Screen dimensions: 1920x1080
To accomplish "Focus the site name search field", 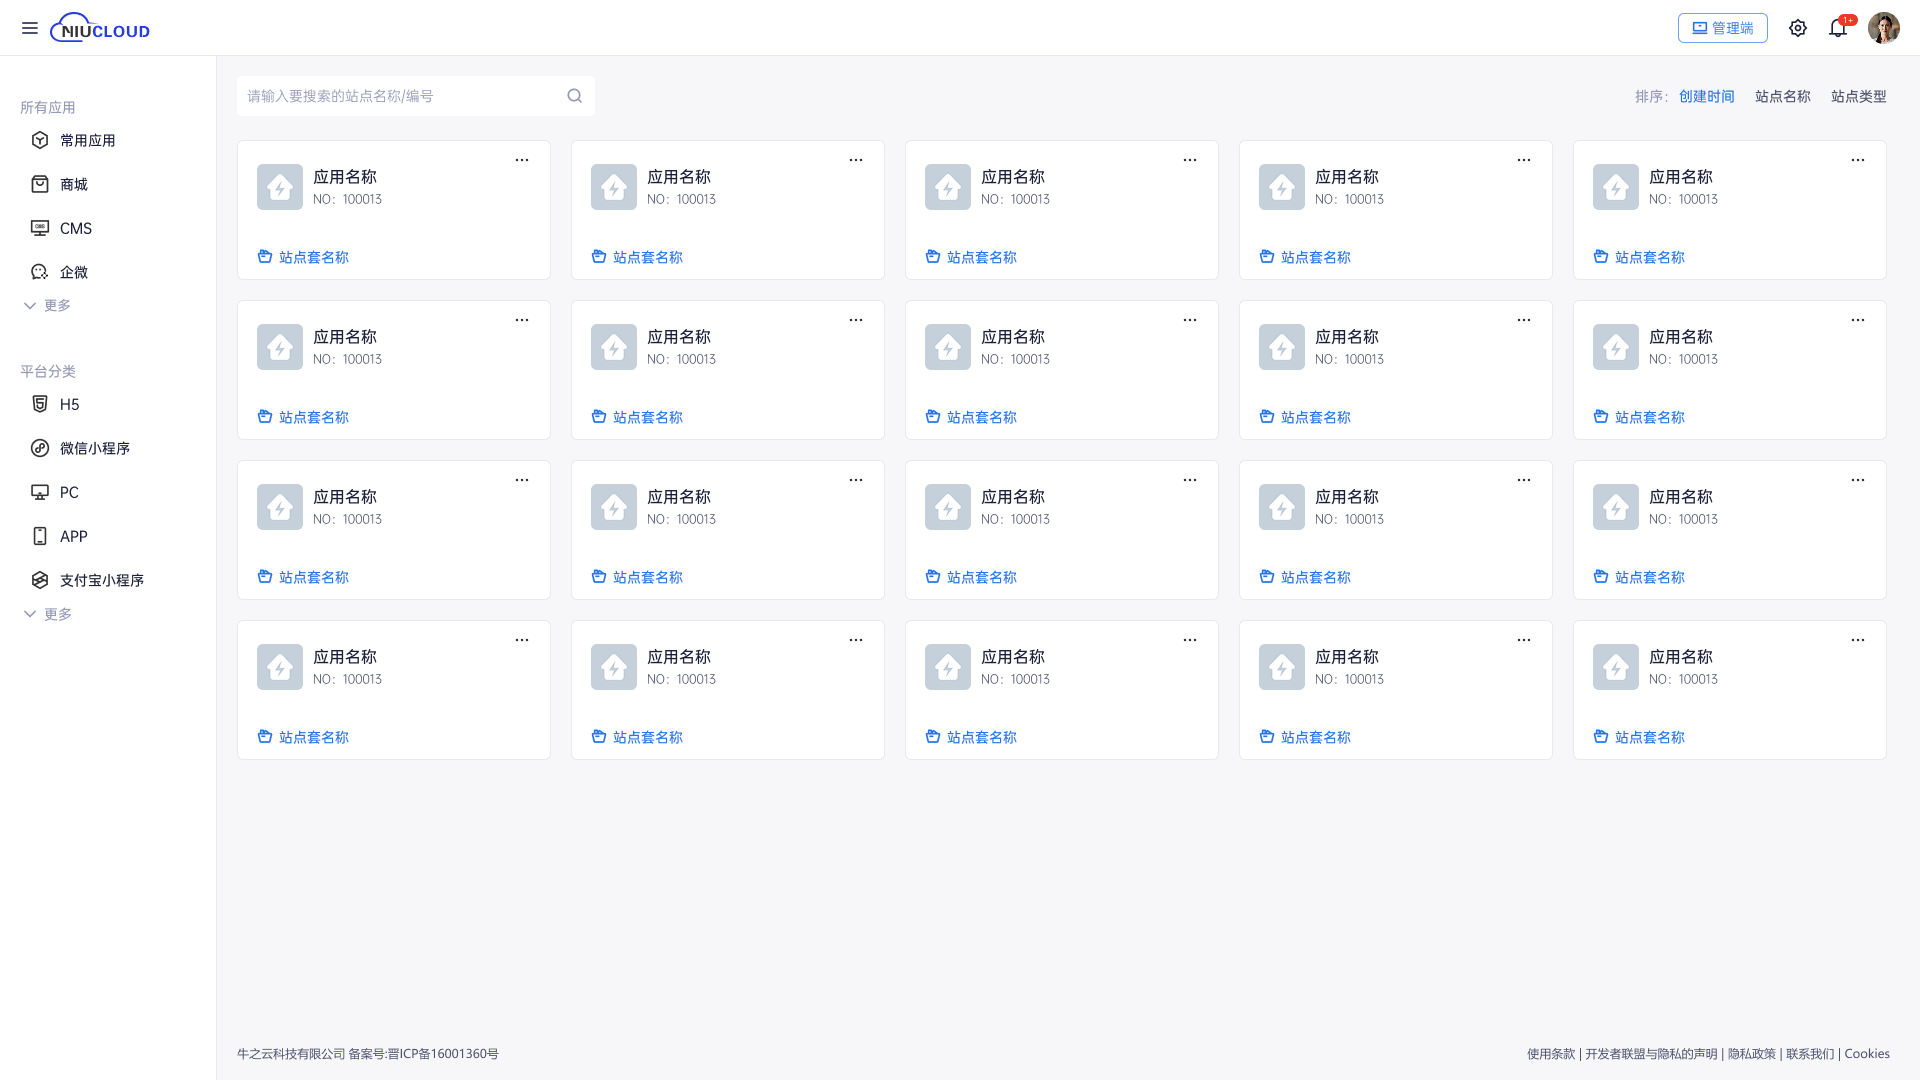I will pos(400,96).
